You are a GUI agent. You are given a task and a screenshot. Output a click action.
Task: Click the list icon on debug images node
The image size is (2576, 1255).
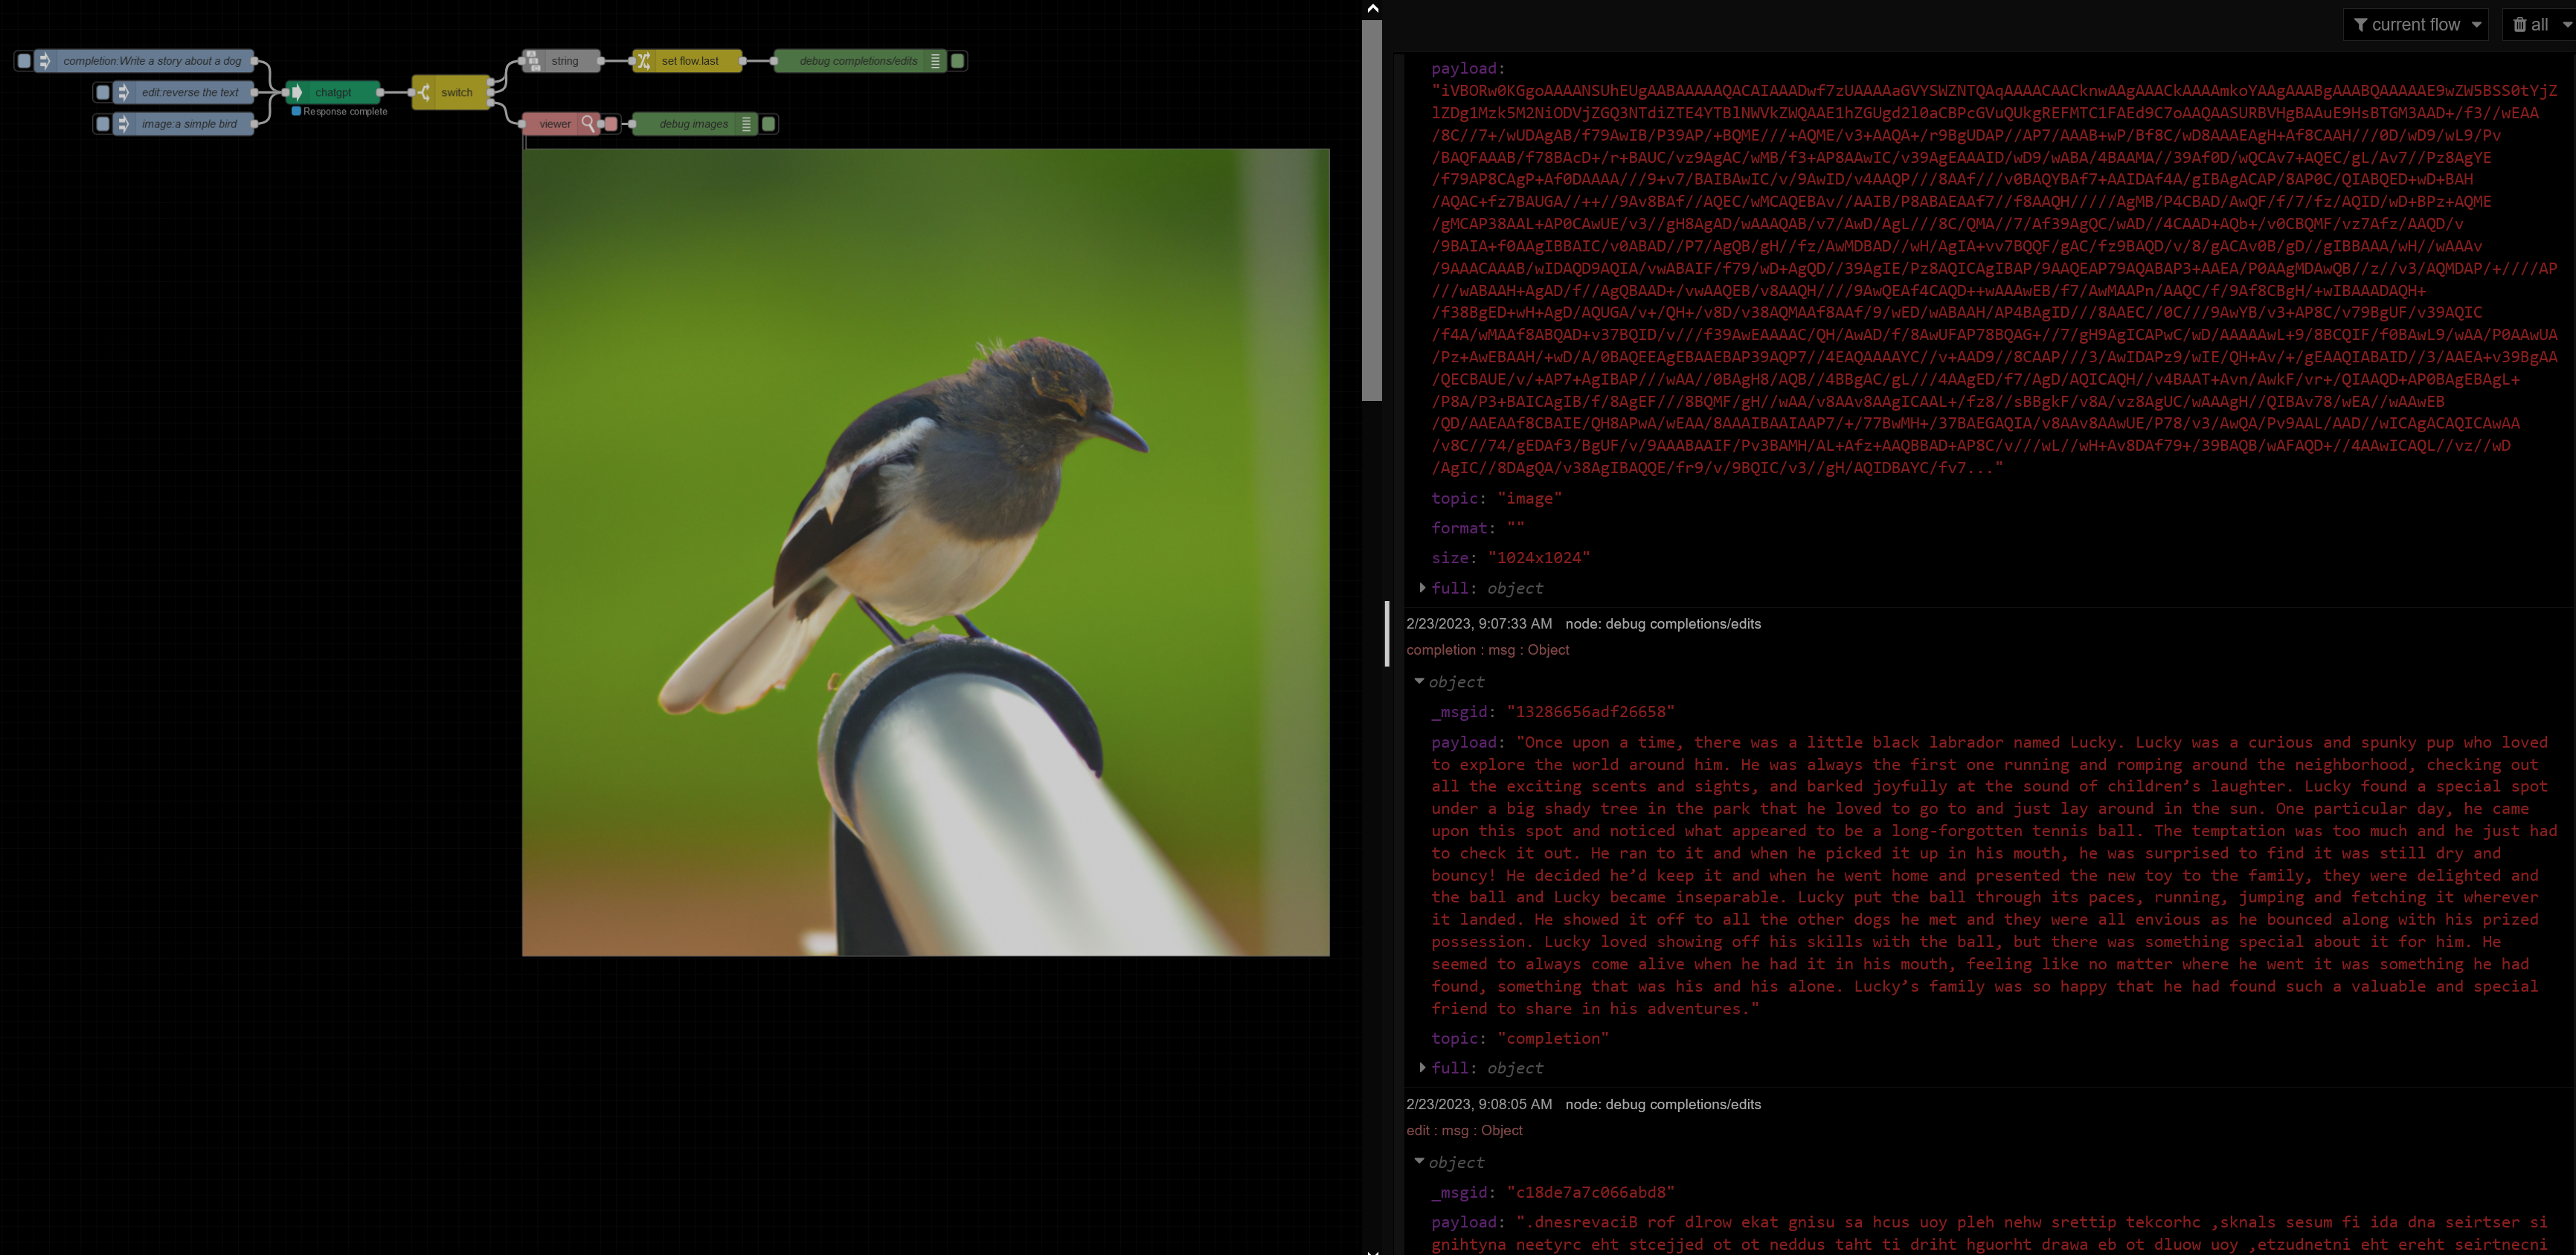pos(746,124)
